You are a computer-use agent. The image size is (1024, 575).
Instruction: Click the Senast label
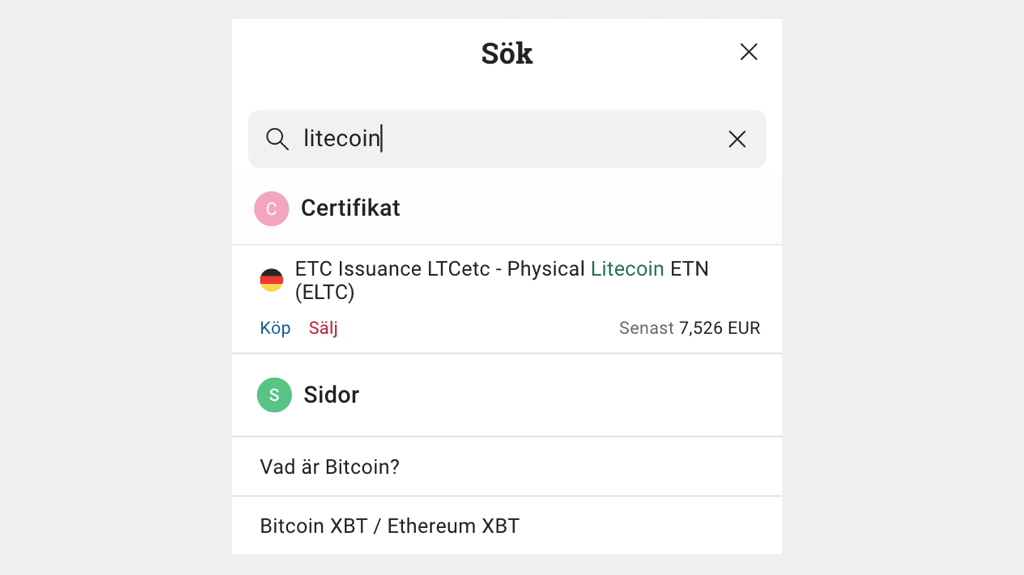[x=646, y=328]
